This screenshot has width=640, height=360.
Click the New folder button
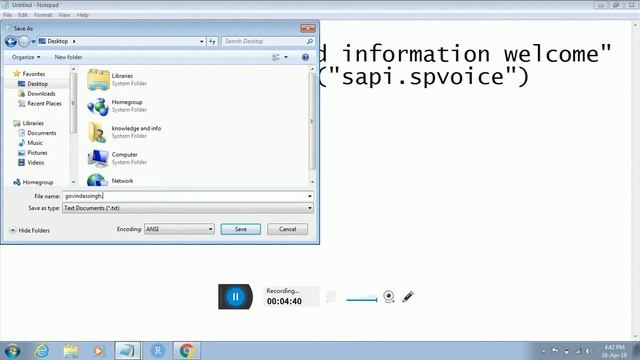[x=68, y=57]
